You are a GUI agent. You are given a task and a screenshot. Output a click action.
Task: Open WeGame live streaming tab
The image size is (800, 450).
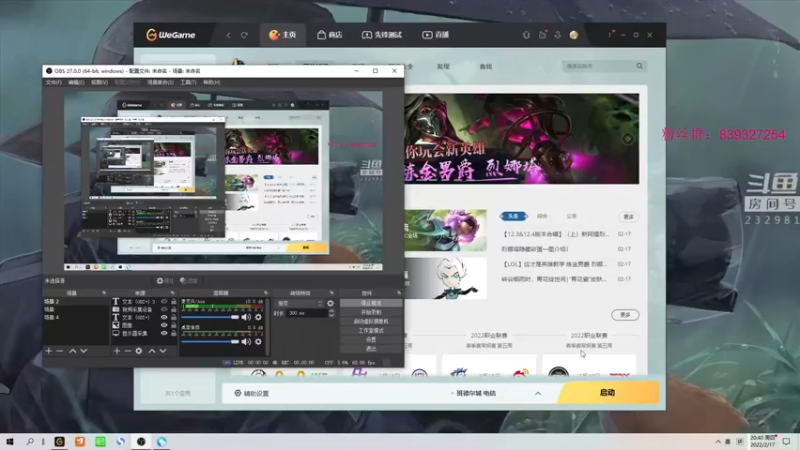436,35
